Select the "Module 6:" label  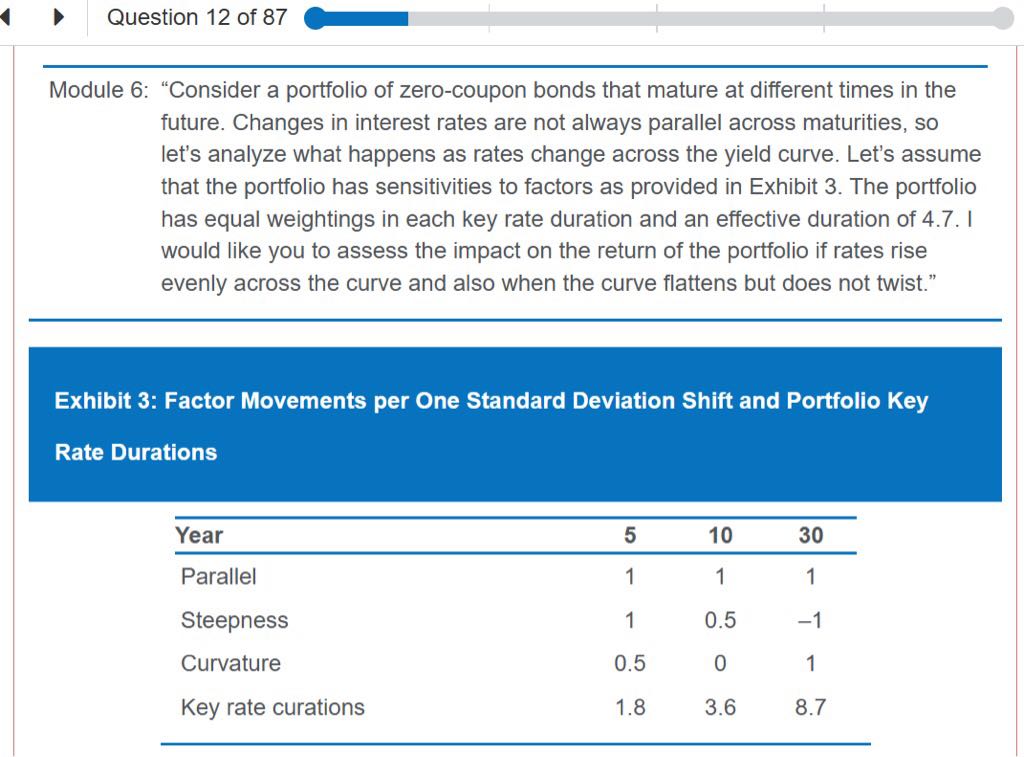[98, 91]
